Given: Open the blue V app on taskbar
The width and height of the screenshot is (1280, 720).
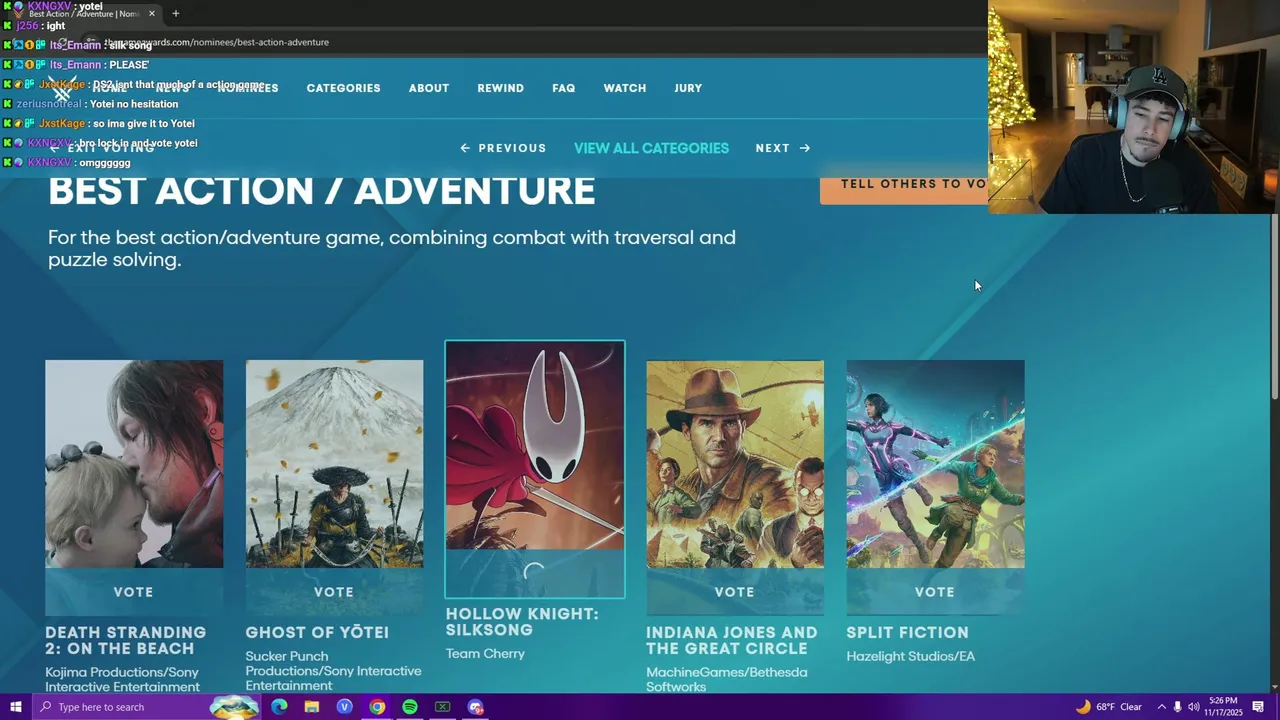Looking at the screenshot, I should tap(345, 707).
